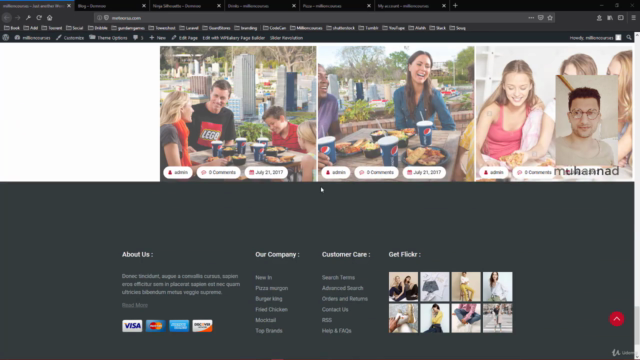This screenshot has width=640, height=360.
Task: Click the WordPress logo in the admin bar
Action: [6, 38]
